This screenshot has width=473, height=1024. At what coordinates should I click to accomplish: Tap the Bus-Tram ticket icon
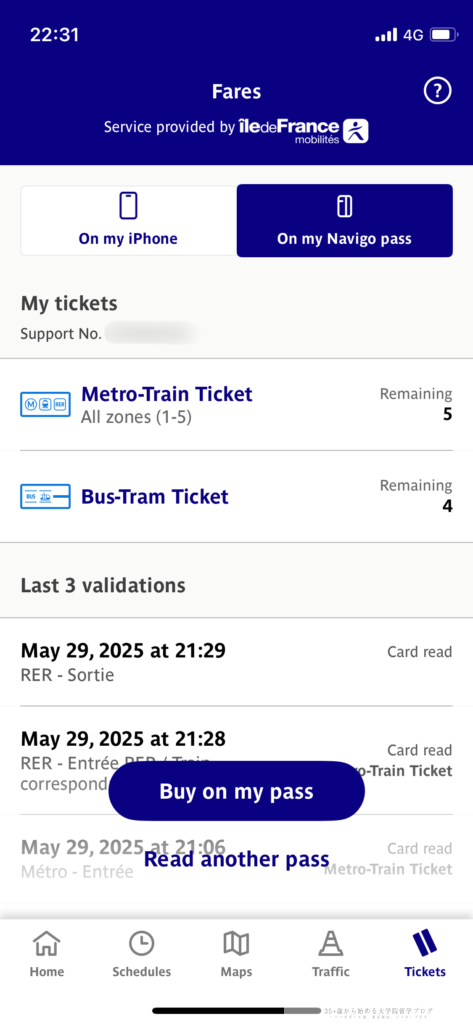[45, 497]
